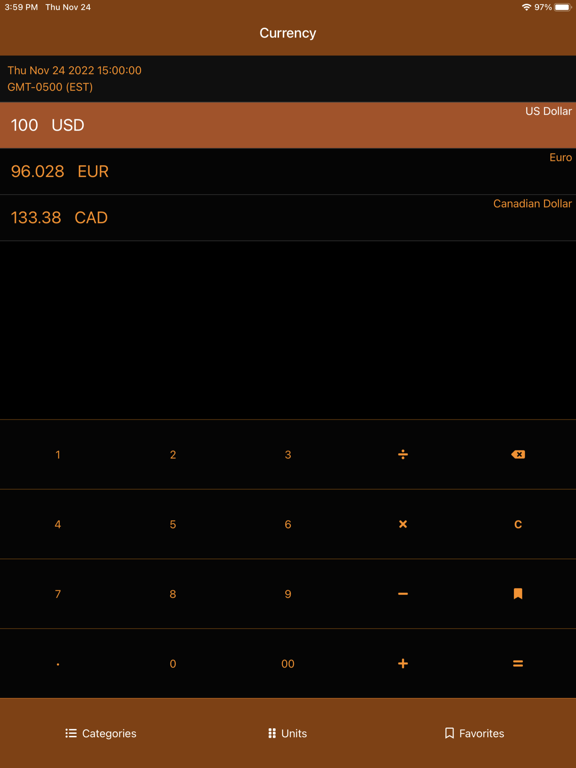Screen dimensions: 576x768
Task: Clear input with the C key
Action: 518,524
